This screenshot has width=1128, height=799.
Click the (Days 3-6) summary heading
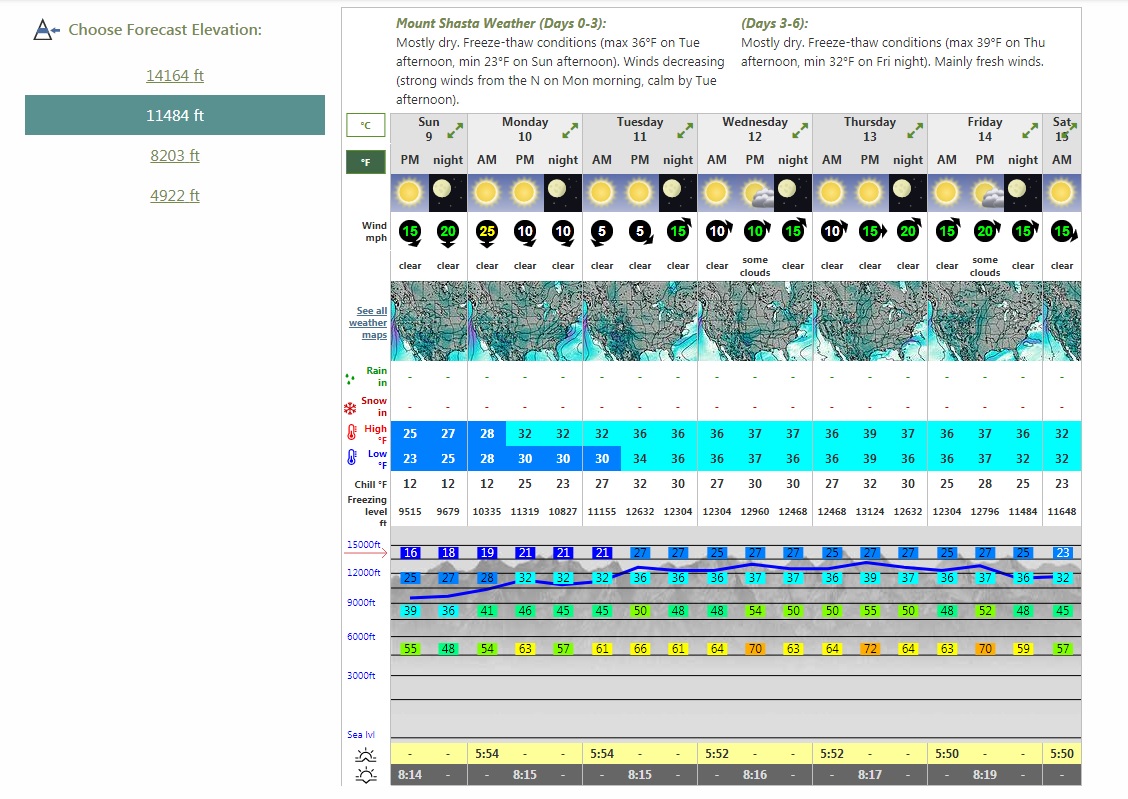[775, 24]
